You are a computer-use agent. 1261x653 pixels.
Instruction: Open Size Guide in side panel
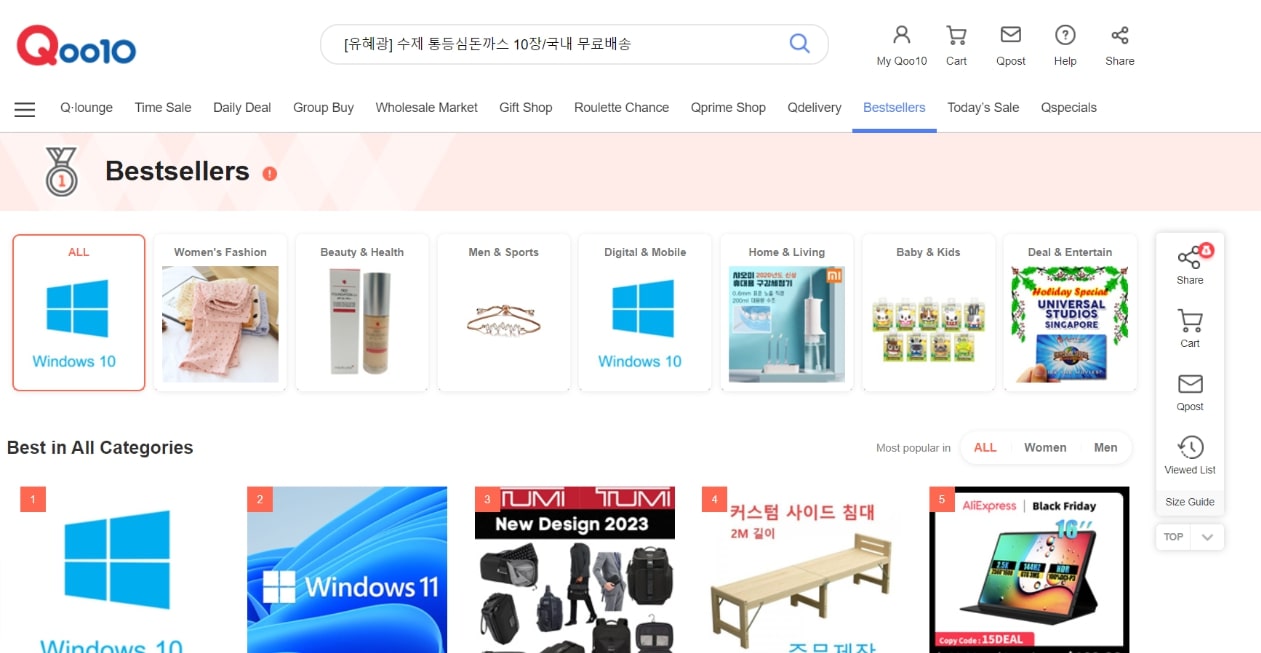[1190, 502]
